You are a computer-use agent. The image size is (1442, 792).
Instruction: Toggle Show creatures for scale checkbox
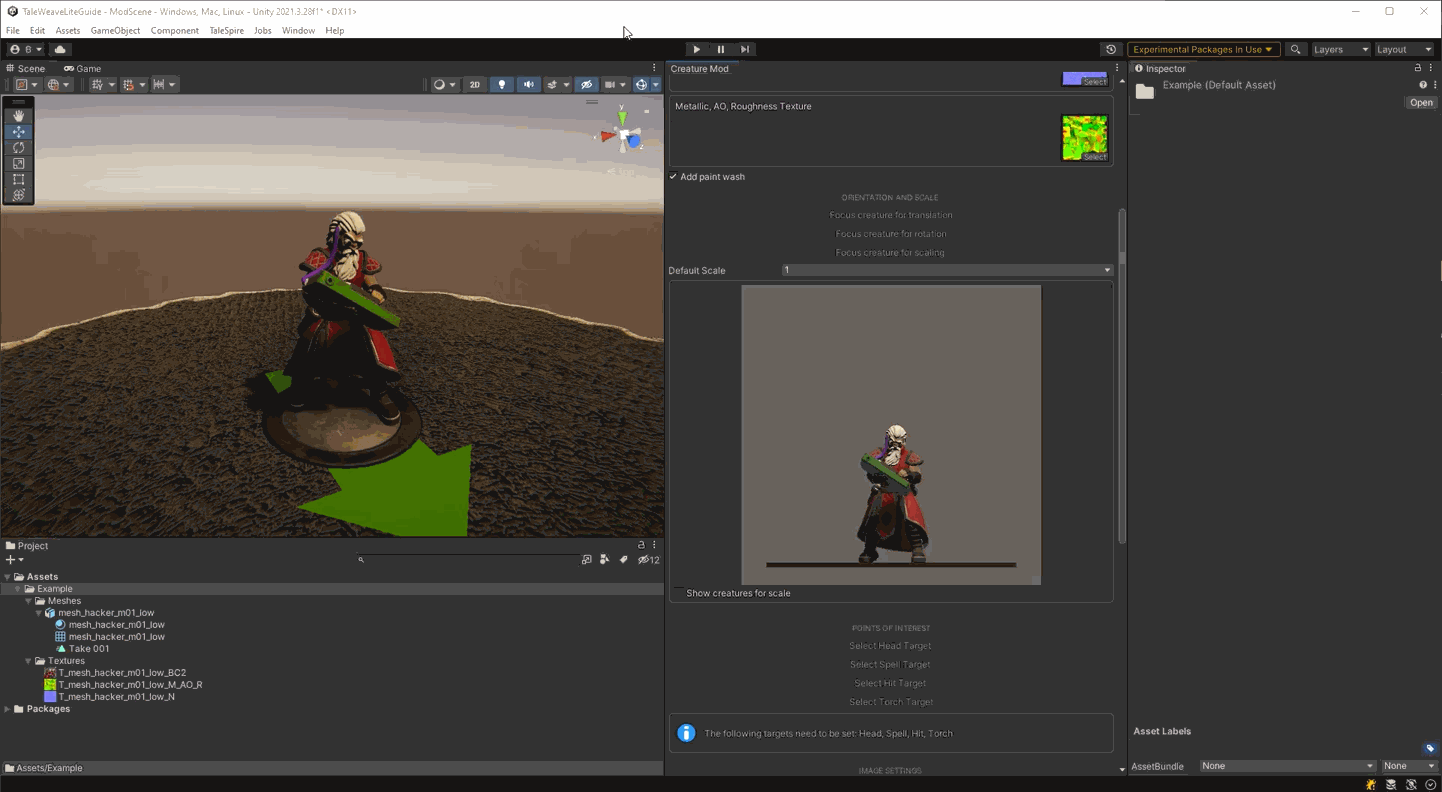coord(680,593)
